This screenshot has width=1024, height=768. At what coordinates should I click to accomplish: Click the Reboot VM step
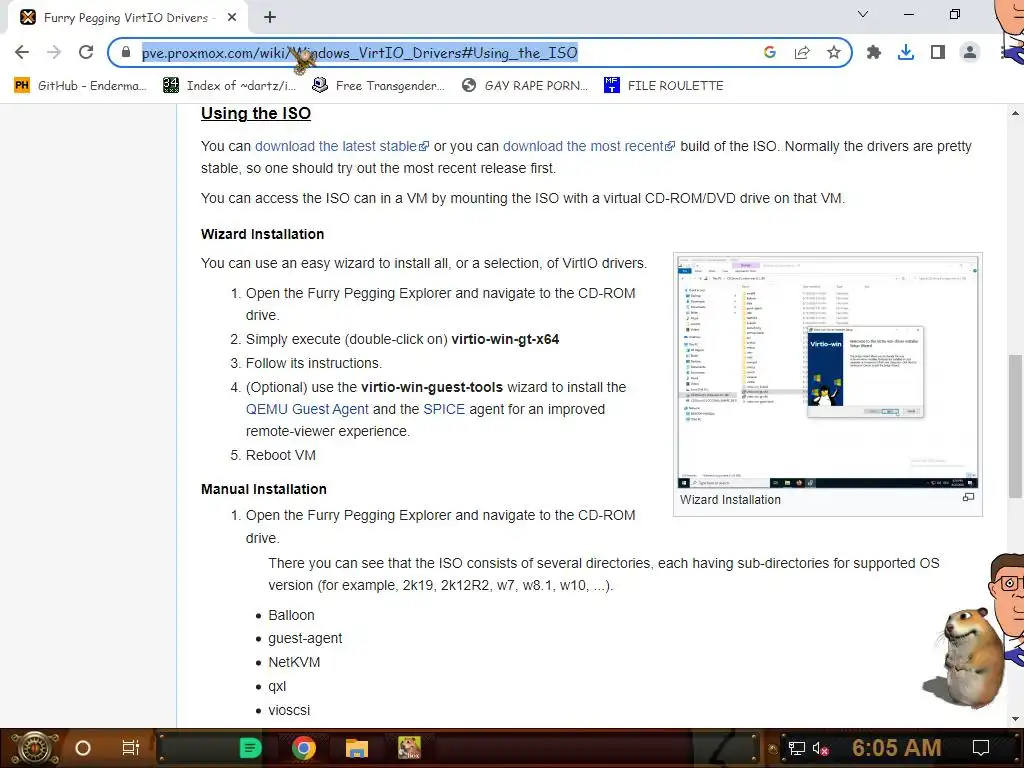pos(280,455)
